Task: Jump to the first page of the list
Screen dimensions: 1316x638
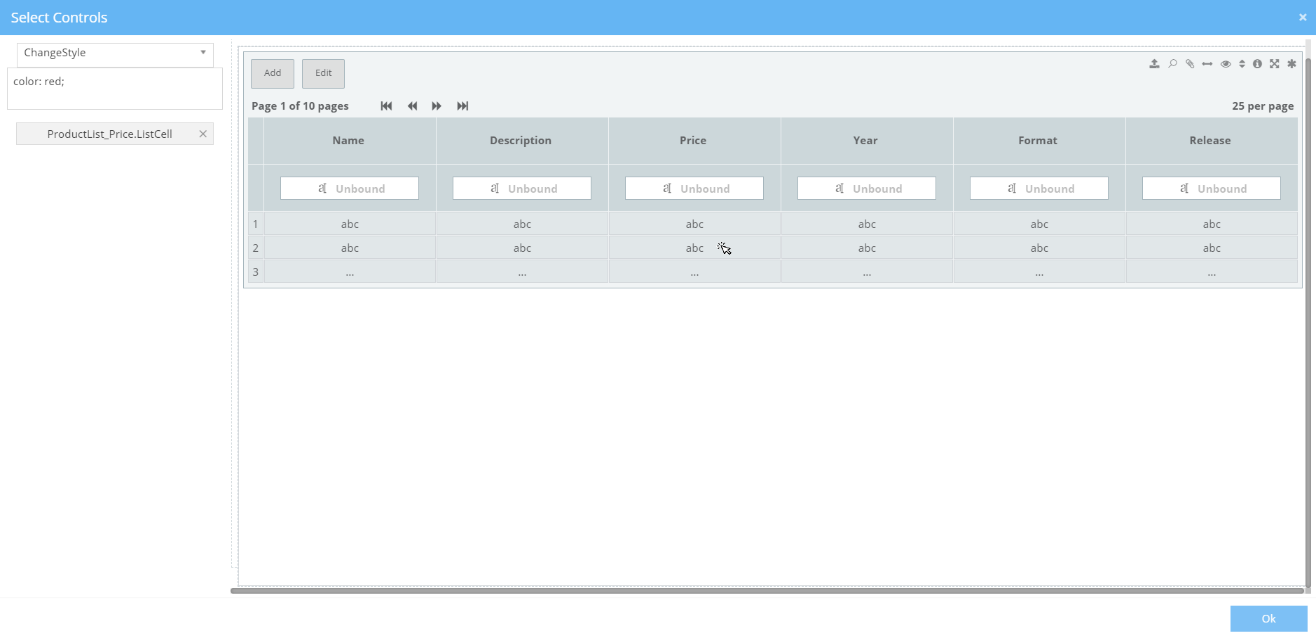Action: tap(387, 106)
